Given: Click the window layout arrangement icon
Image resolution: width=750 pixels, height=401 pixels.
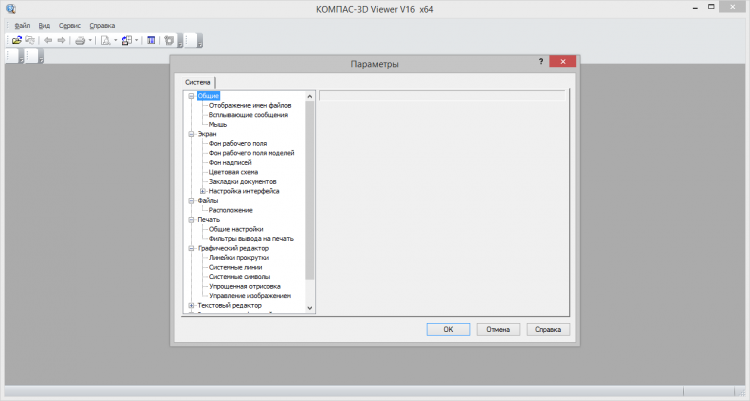Looking at the screenshot, I should [126, 41].
